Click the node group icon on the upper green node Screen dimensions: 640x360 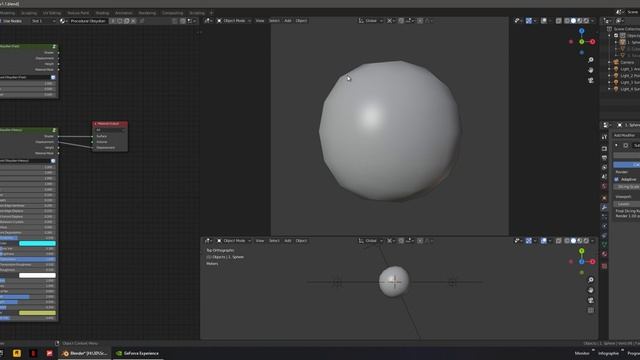click(54, 47)
